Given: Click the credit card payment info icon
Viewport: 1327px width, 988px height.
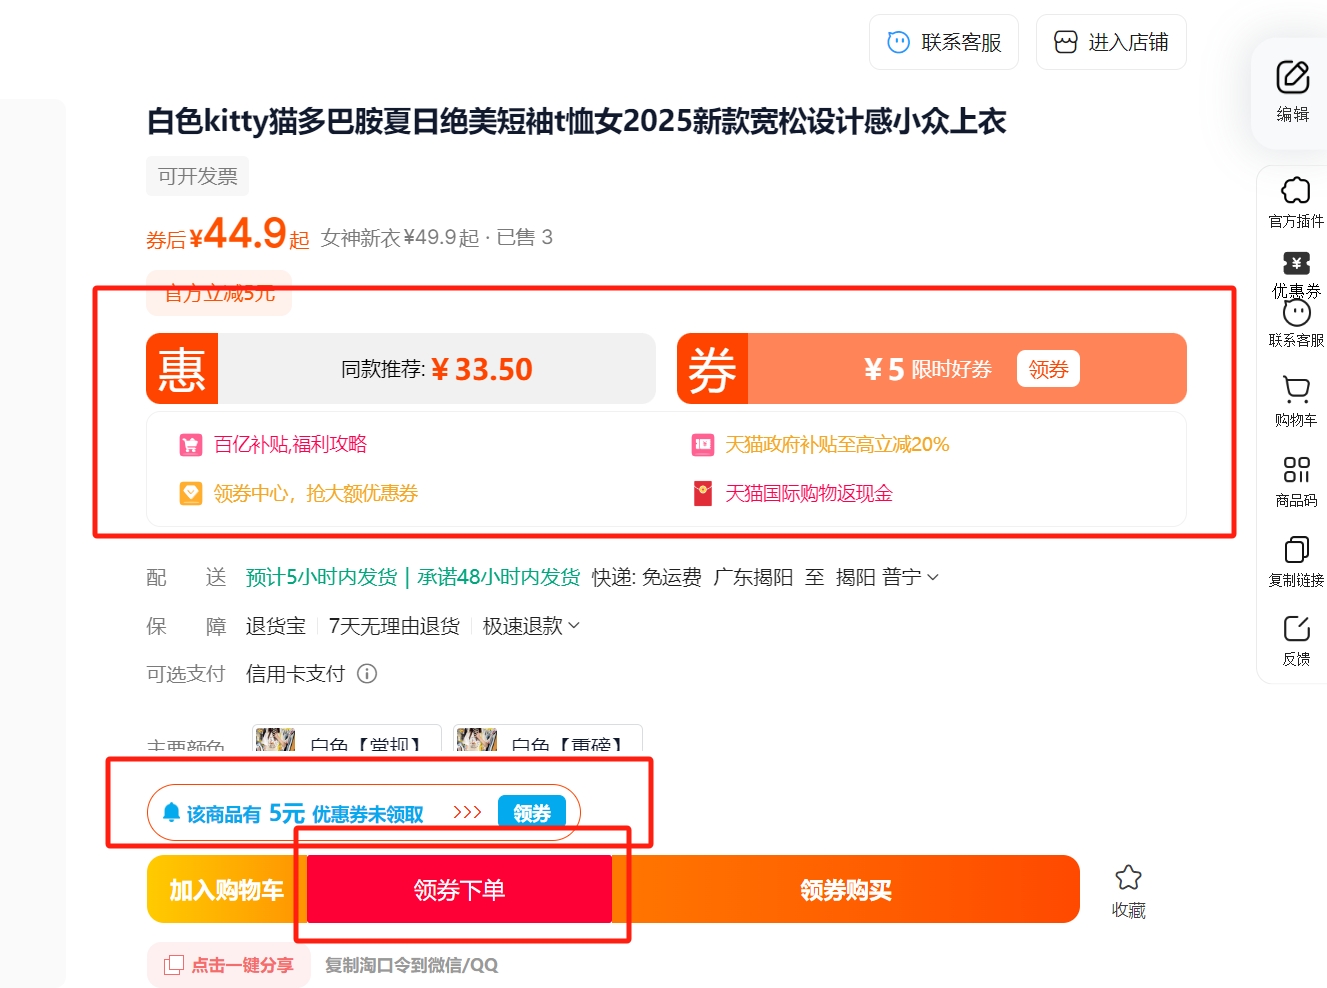Looking at the screenshot, I should point(367,674).
